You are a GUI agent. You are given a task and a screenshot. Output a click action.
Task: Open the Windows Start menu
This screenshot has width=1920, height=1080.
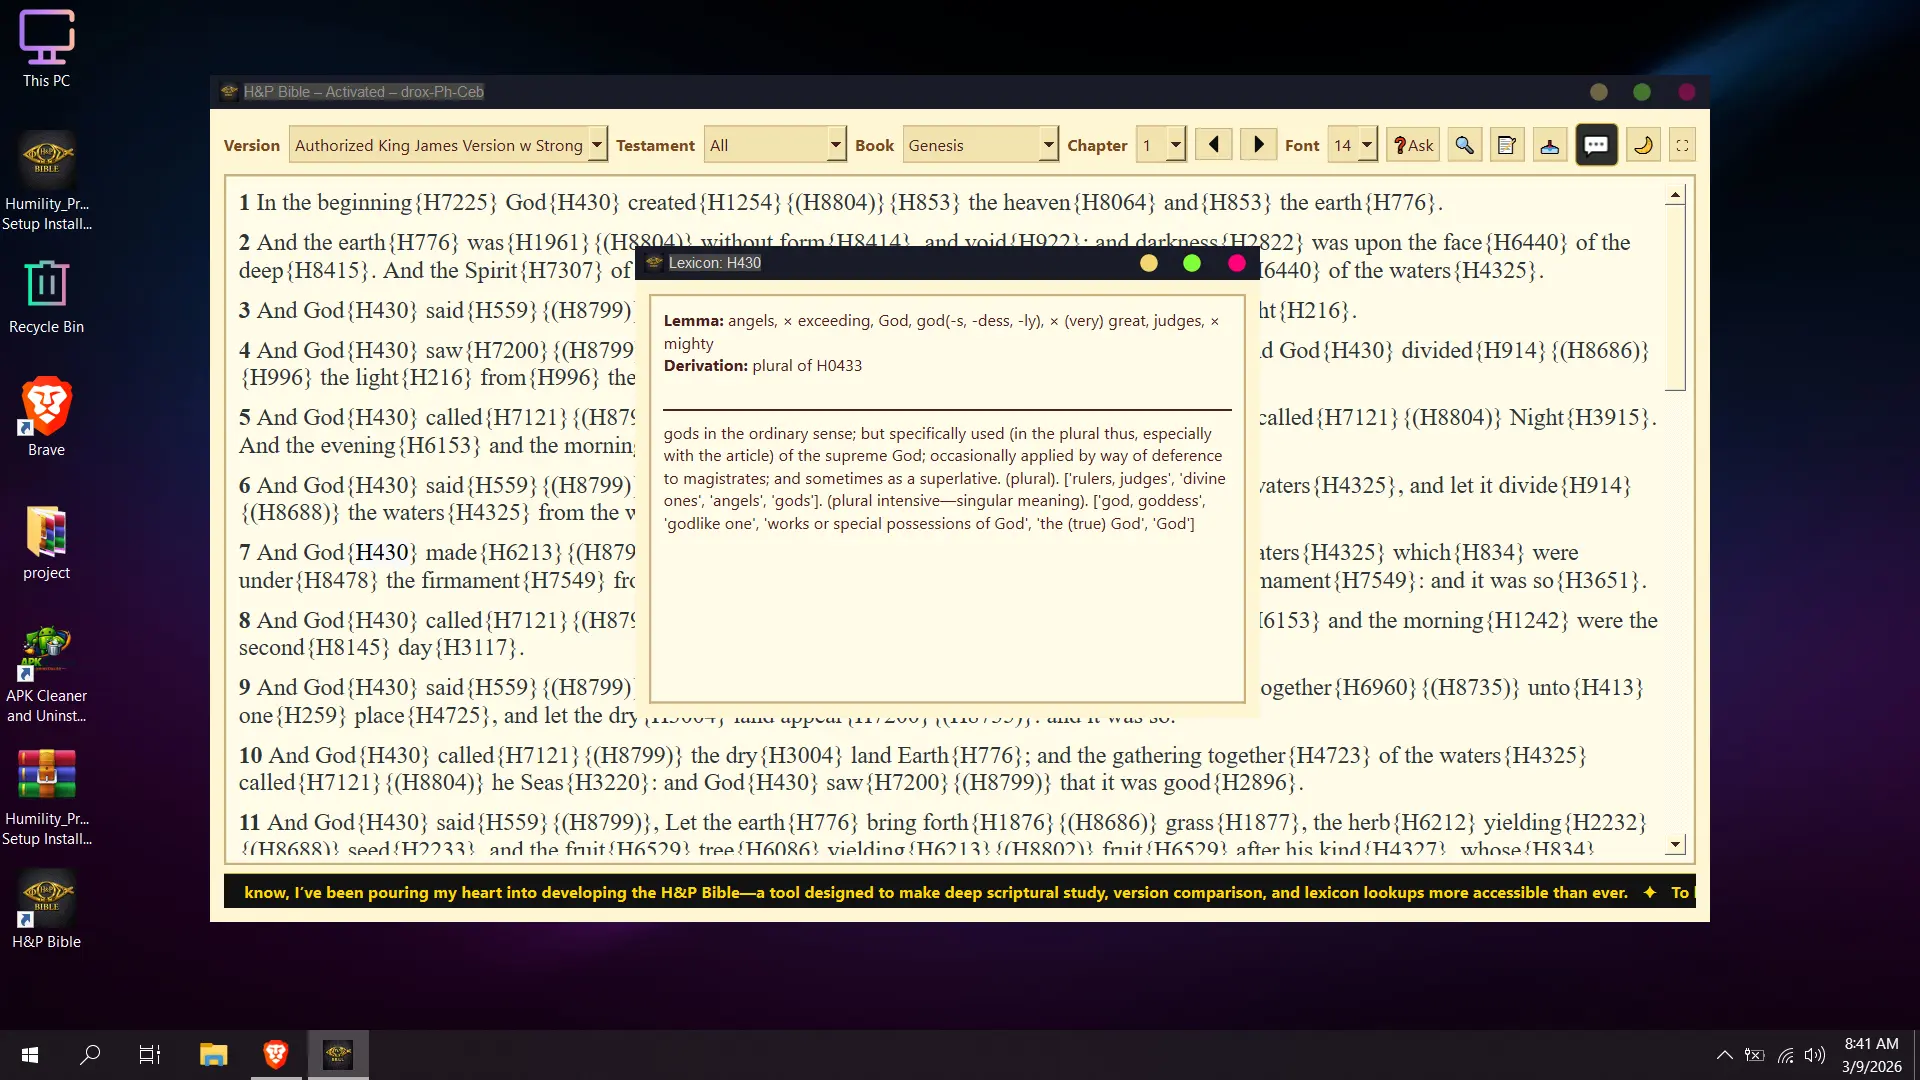30,1055
